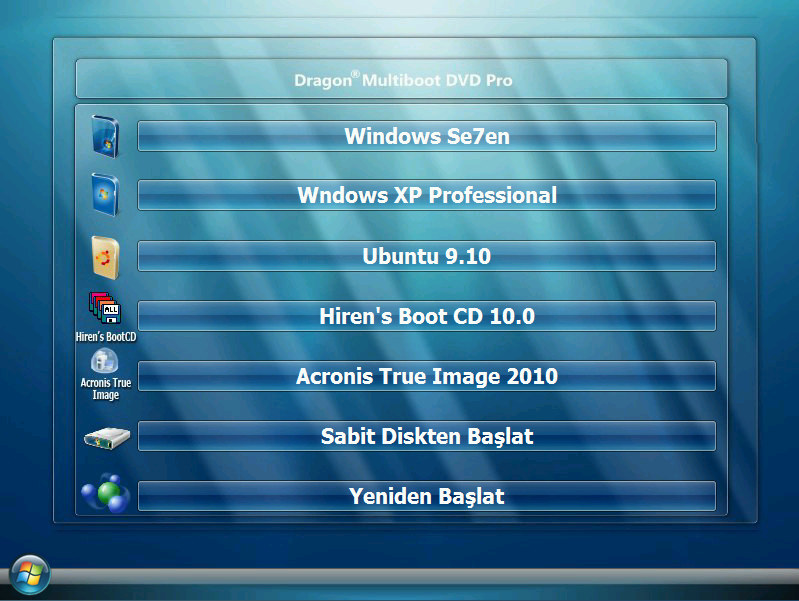Viewport: 799px width, 601px height.
Task: Choose Yeniden Başlat to reboot
Action: point(427,496)
